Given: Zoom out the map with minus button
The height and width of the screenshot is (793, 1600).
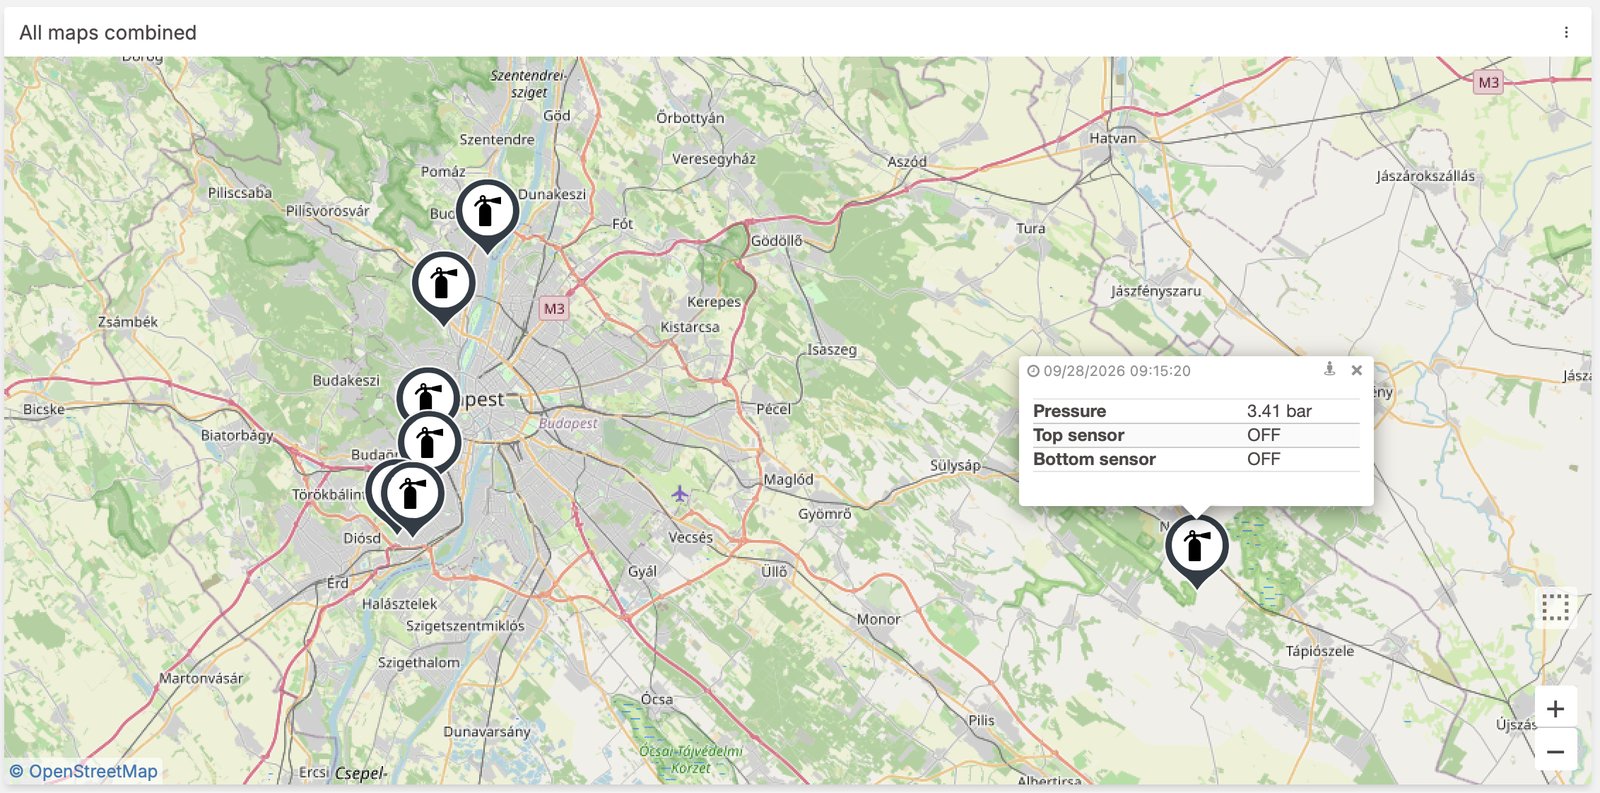Looking at the screenshot, I should (1555, 751).
